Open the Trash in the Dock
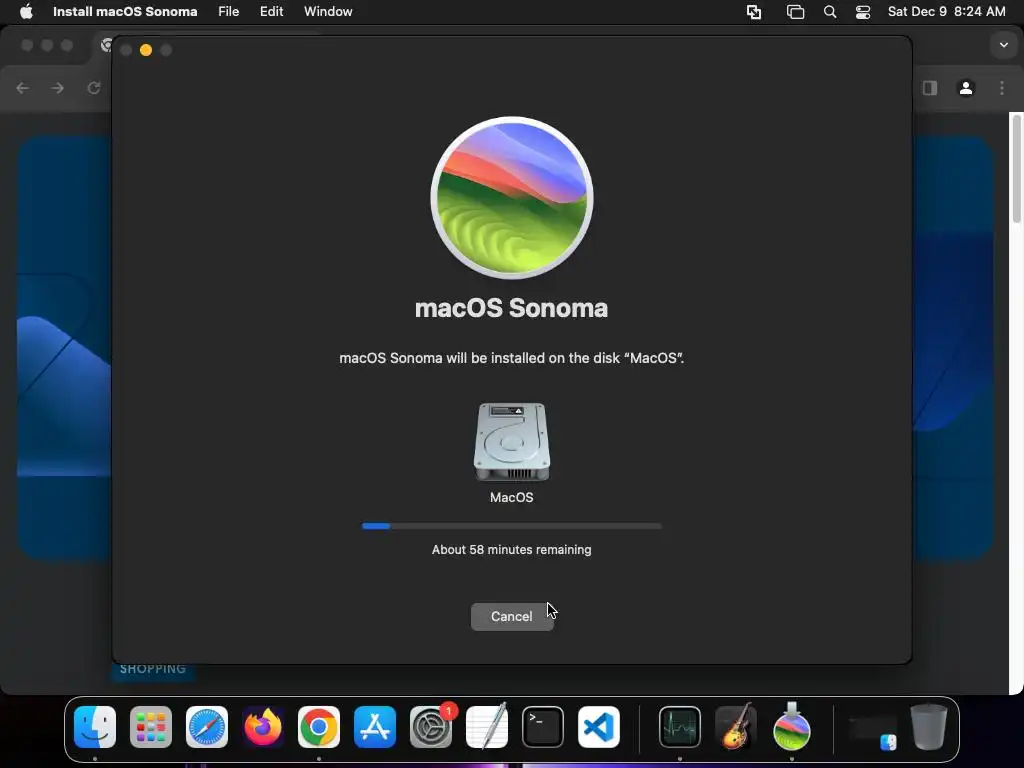The width and height of the screenshot is (1024, 768). pos(929,726)
